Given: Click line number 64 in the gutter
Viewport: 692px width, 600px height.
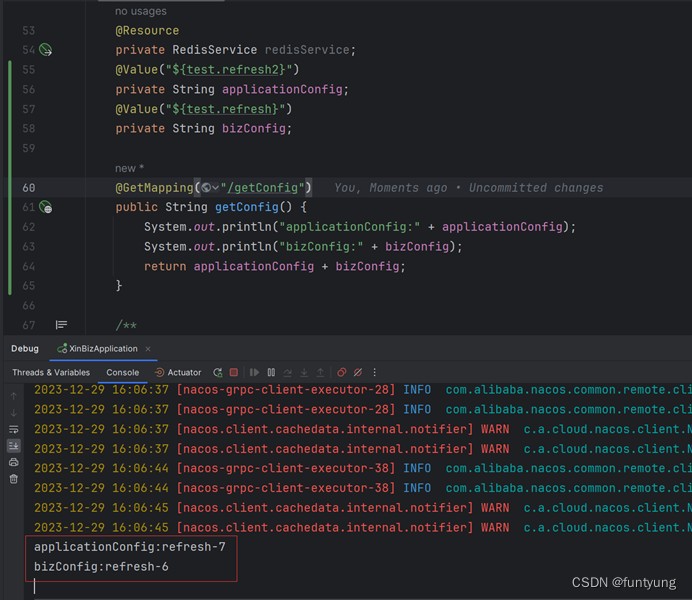Looking at the screenshot, I should (x=29, y=266).
